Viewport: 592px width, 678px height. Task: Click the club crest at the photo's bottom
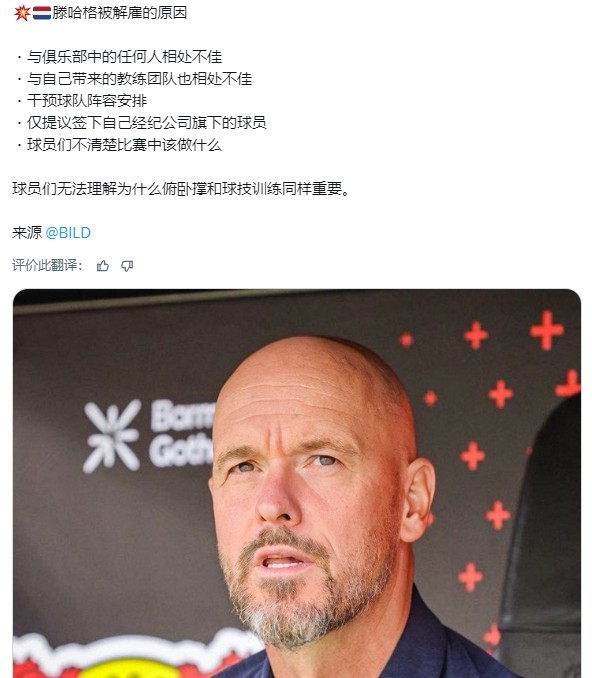point(130,657)
